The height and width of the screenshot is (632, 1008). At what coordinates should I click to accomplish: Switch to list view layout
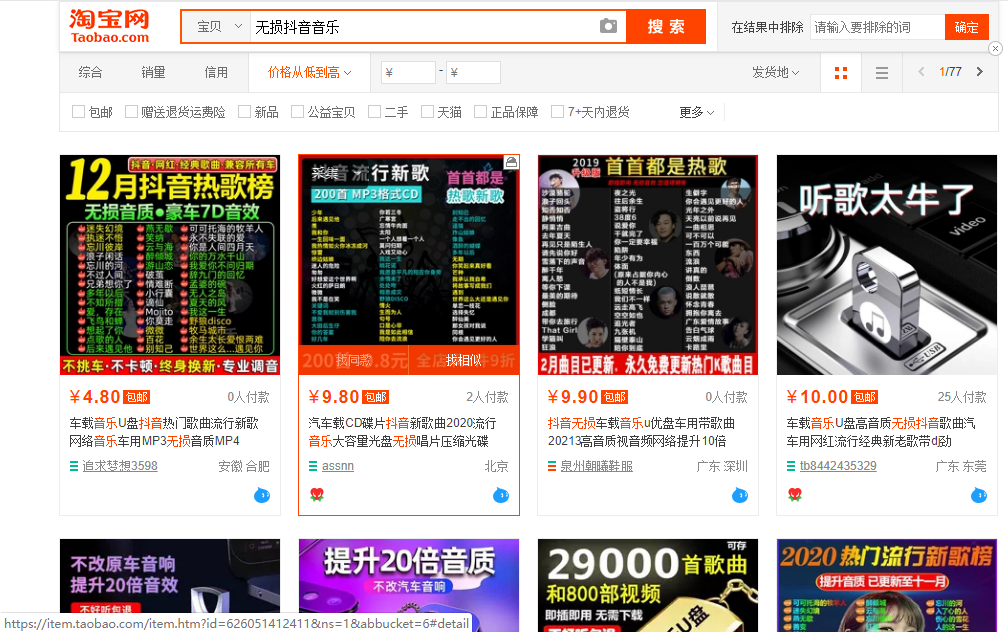pos(882,73)
